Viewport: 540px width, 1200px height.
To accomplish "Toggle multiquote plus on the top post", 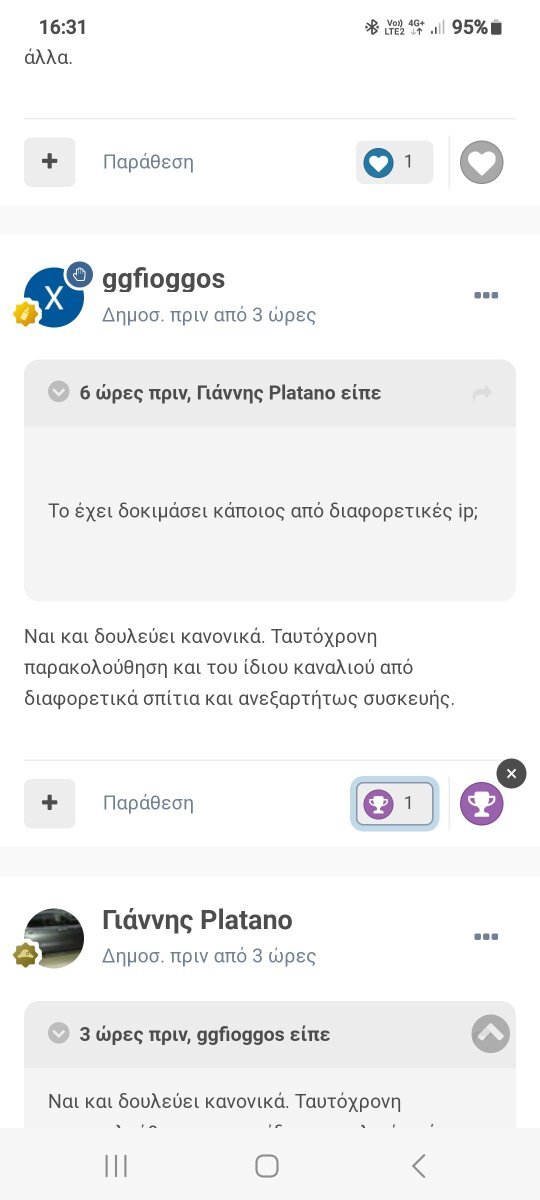I will pyautogui.click(x=50, y=162).
